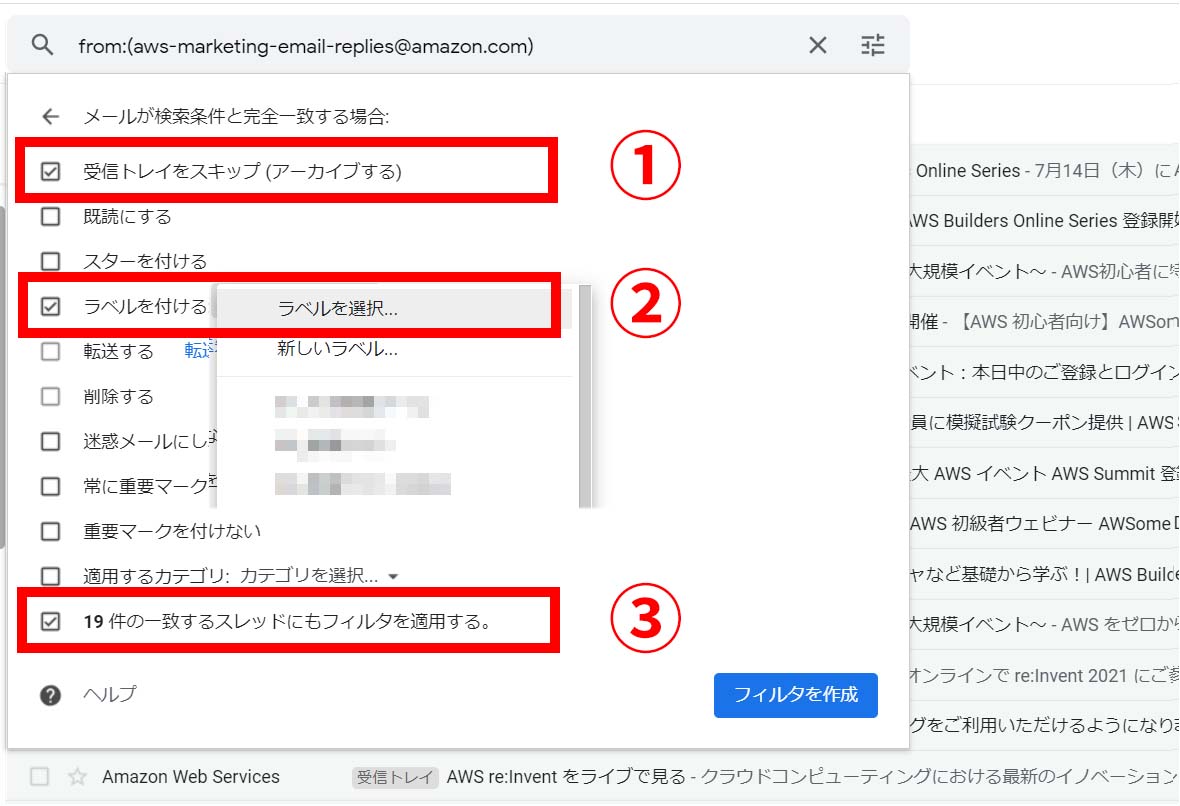The height and width of the screenshot is (806, 1180).
Task: Check 既読にする checkbox
Action: (x=50, y=217)
